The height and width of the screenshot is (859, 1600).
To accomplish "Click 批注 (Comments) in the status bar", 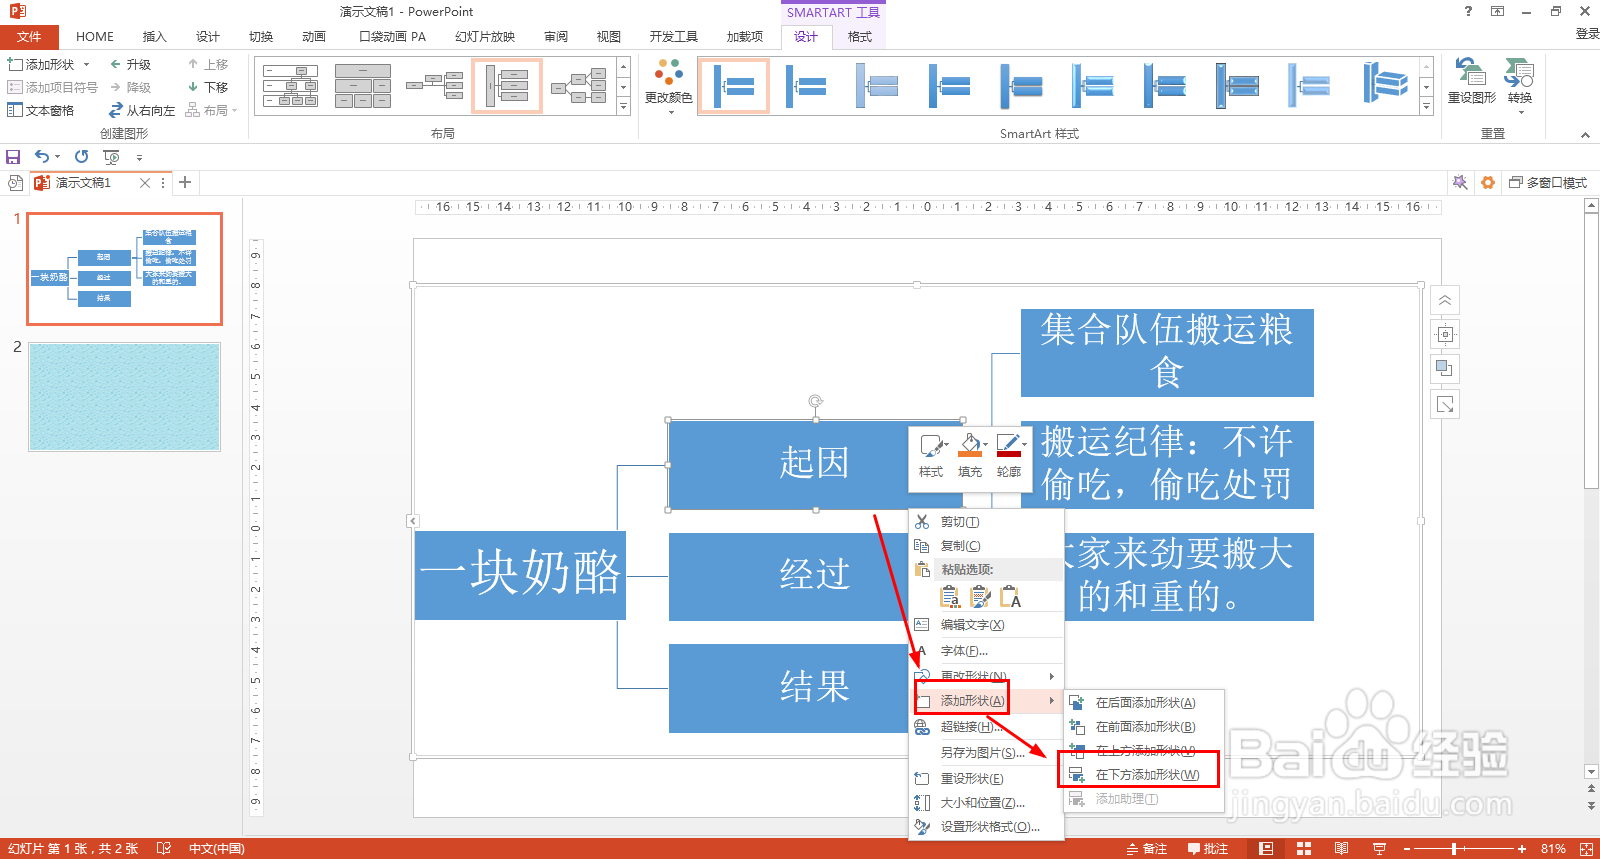I will (x=1208, y=849).
